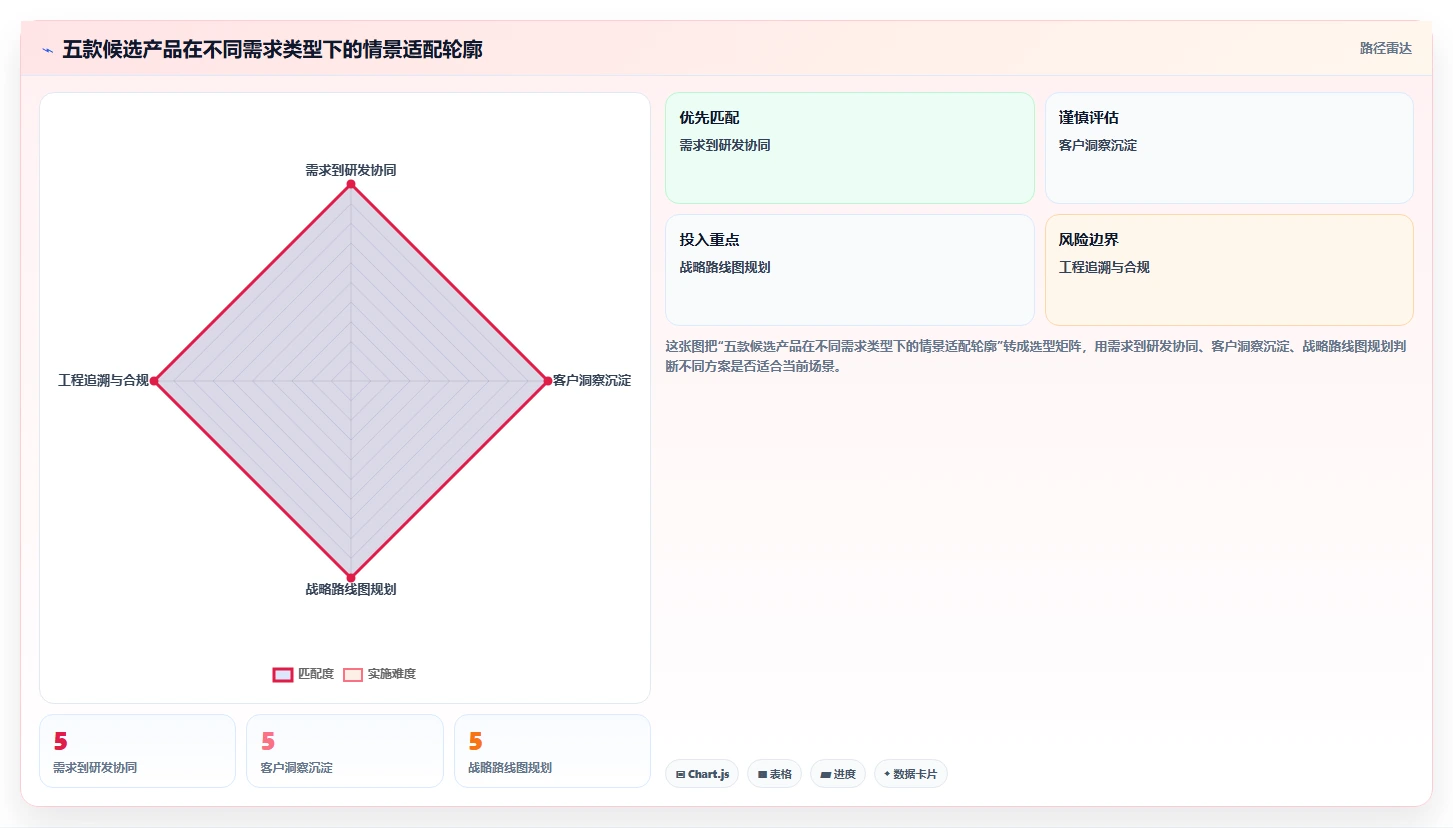Open the 投入重点 card

tap(849, 270)
